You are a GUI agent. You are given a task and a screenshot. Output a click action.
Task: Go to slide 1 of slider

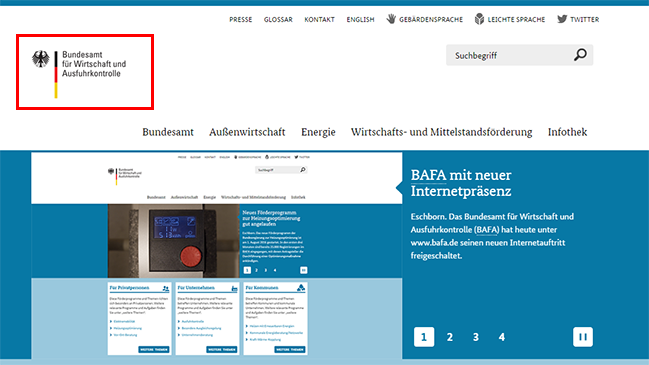[424, 337]
